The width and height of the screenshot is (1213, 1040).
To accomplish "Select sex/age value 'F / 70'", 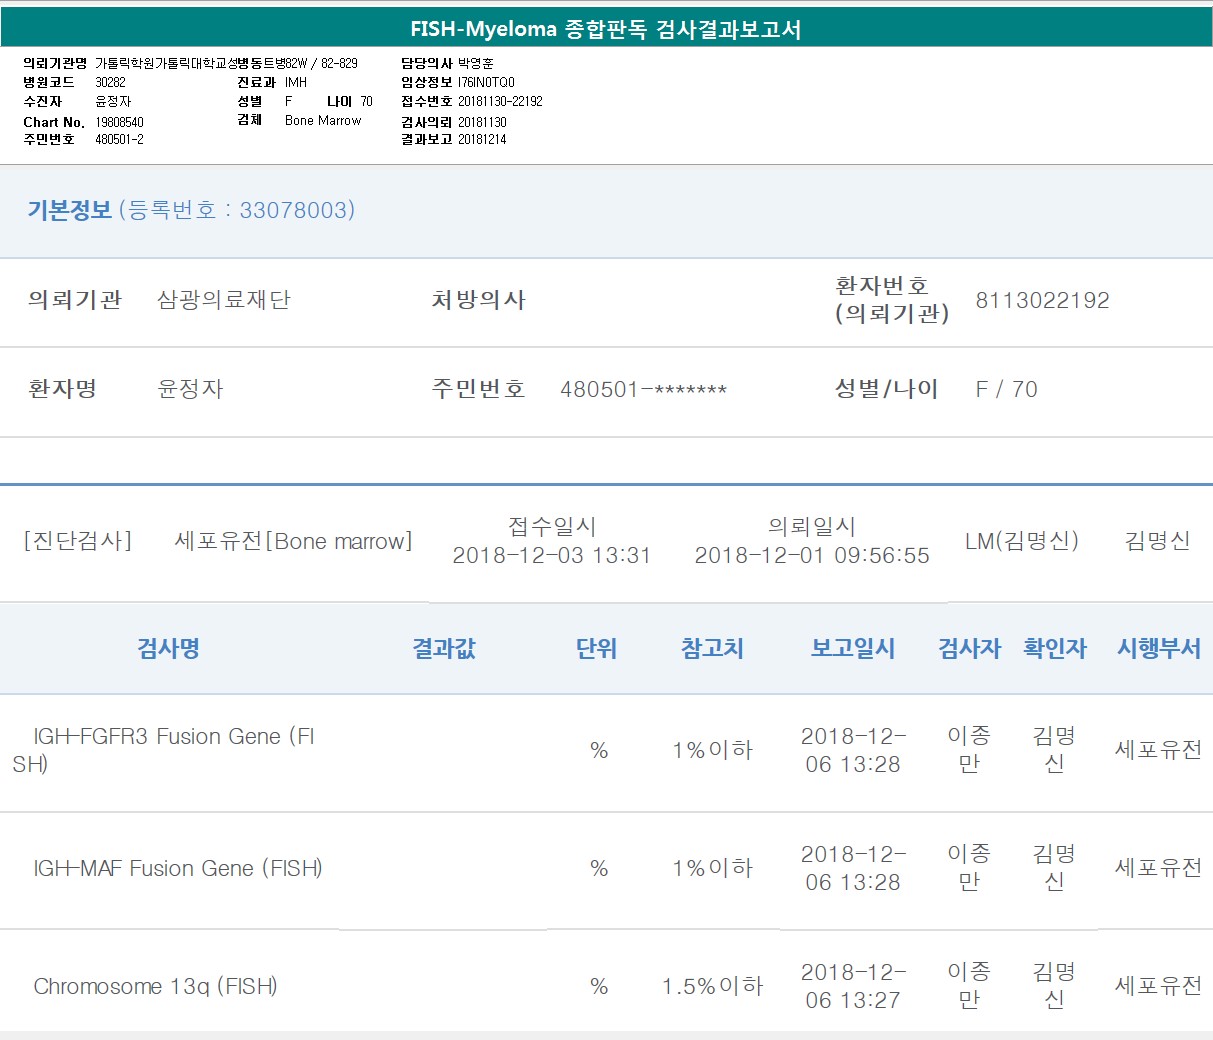I will pyautogui.click(x=1006, y=389).
